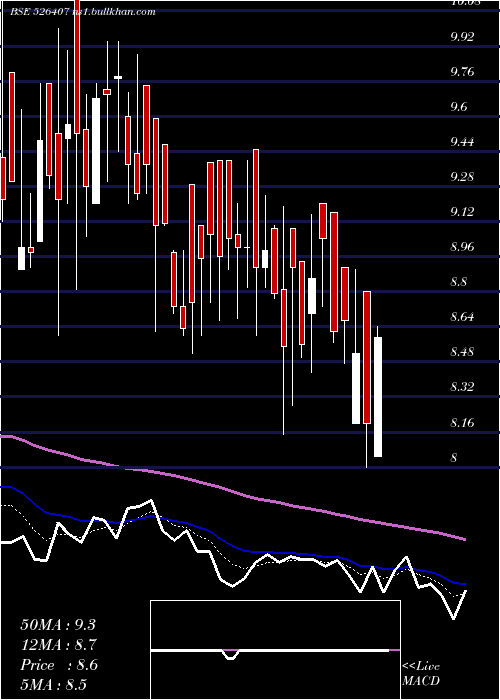Click the 50MA : 9.3 legend value
The image size is (500, 700).
pyautogui.click(x=58, y=625)
